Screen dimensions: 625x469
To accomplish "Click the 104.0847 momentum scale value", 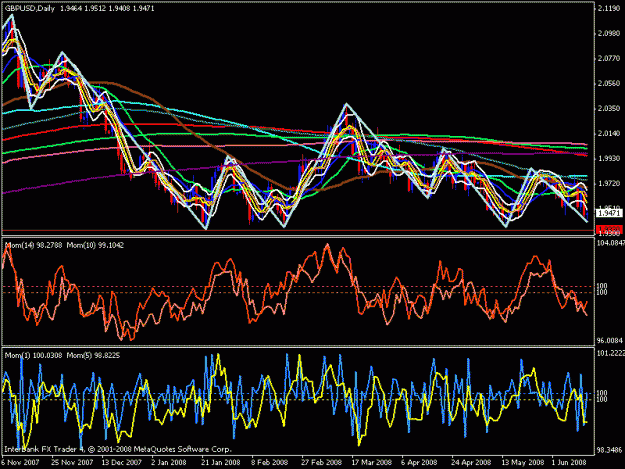I will [611, 243].
